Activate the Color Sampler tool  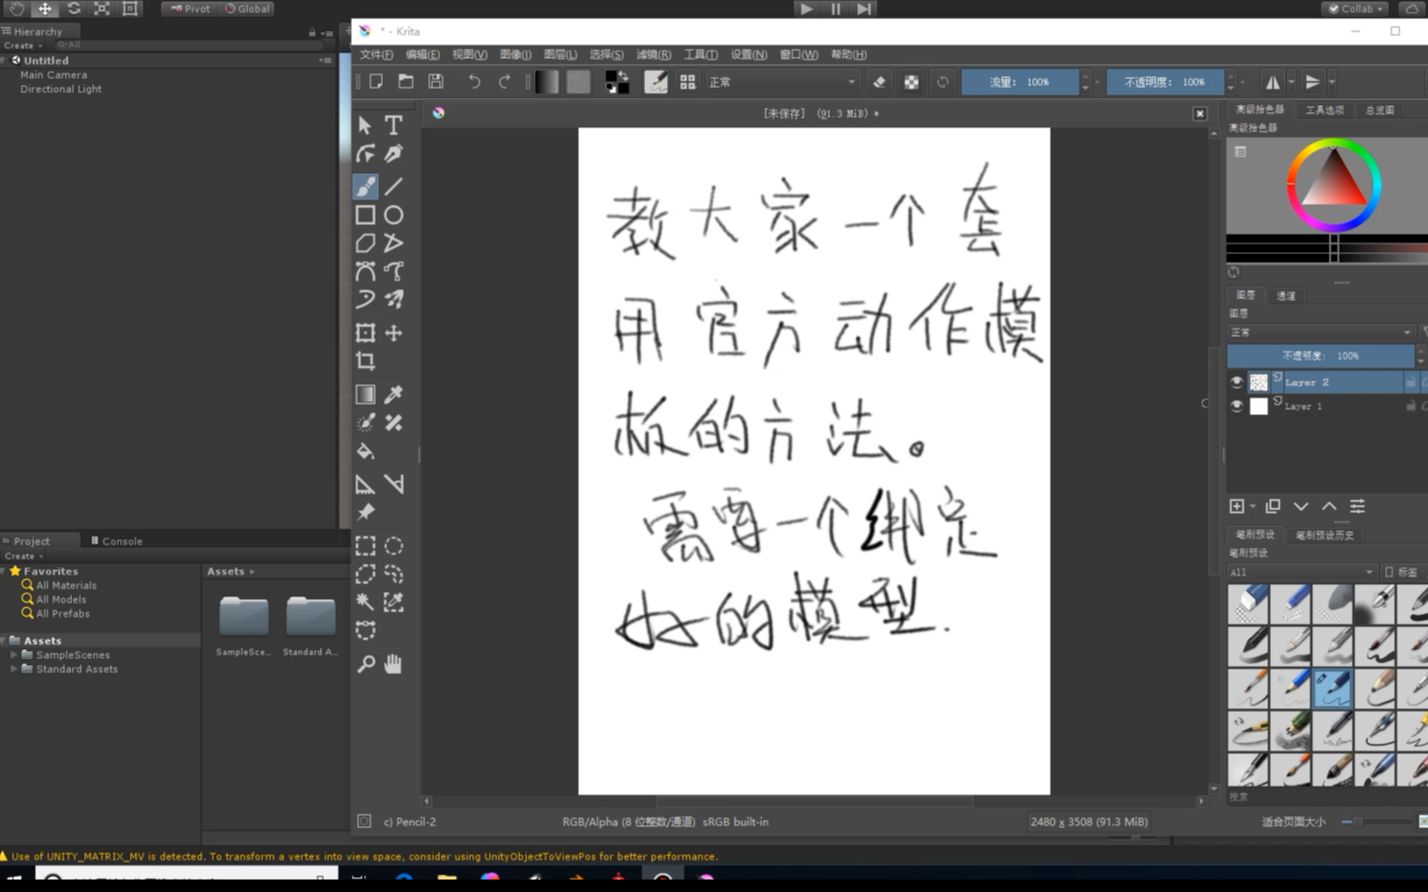point(393,394)
